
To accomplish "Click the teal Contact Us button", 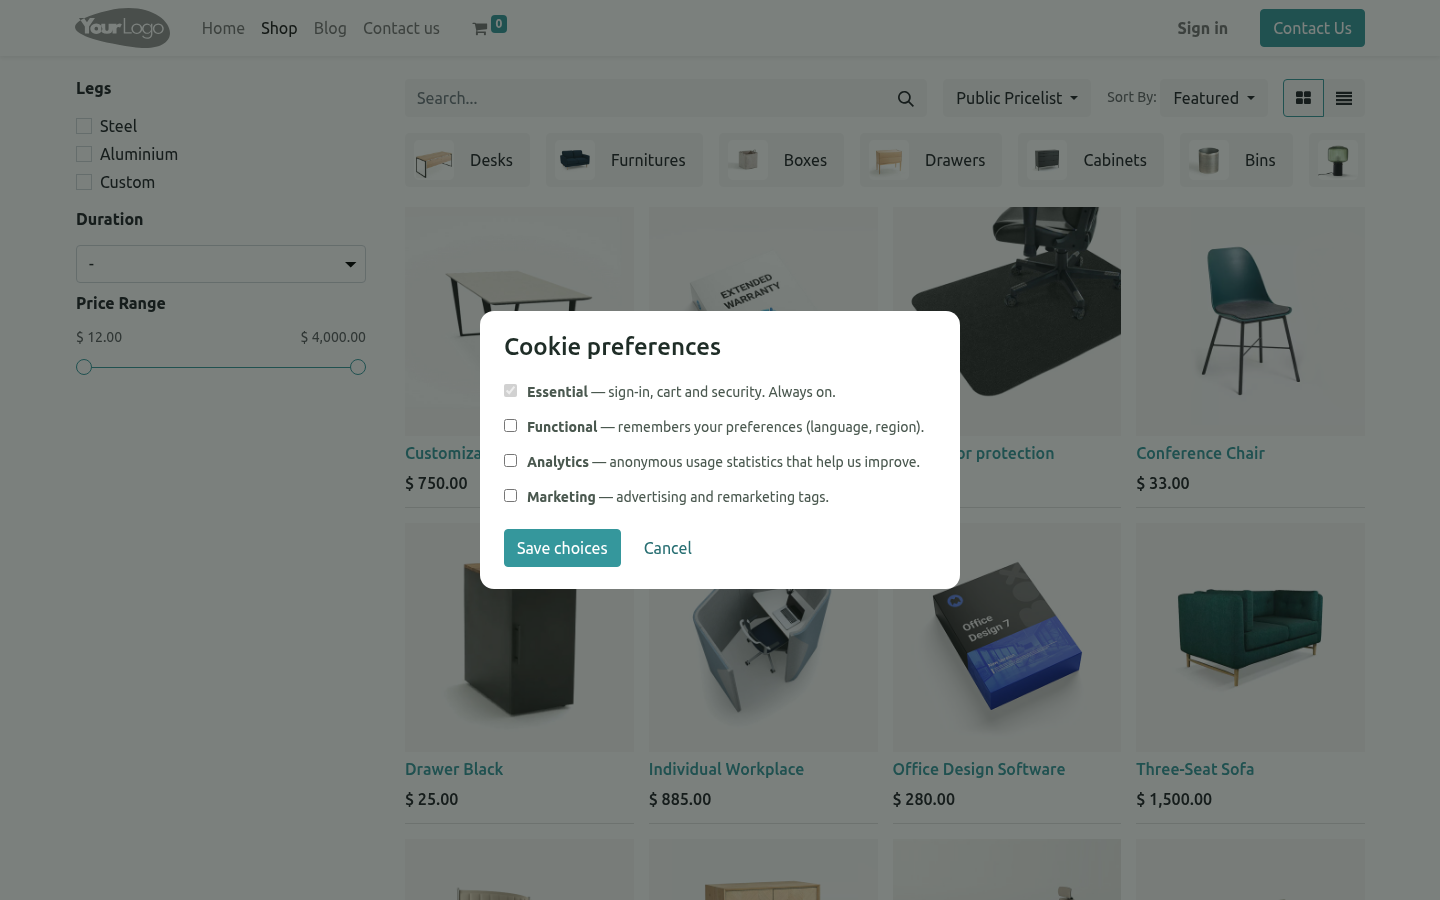I will (1312, 28).
